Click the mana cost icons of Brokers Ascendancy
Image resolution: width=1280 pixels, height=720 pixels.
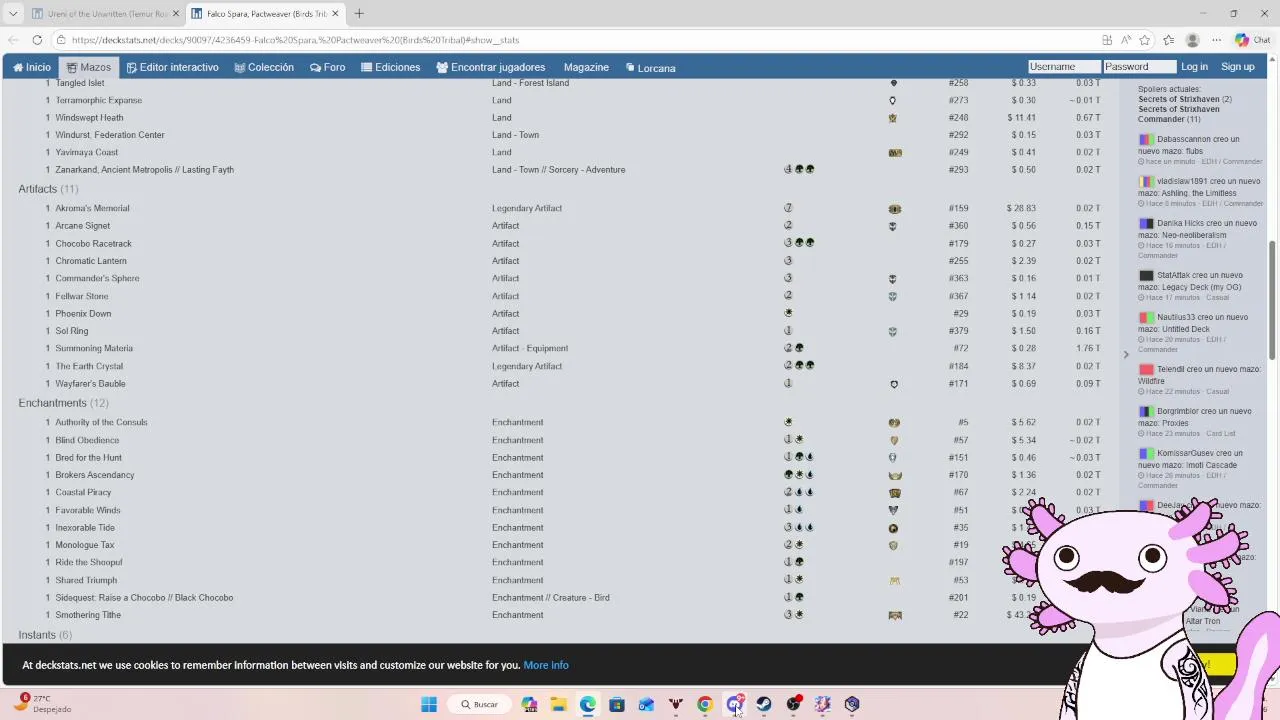pyautogui.click(x=799, y=475)
